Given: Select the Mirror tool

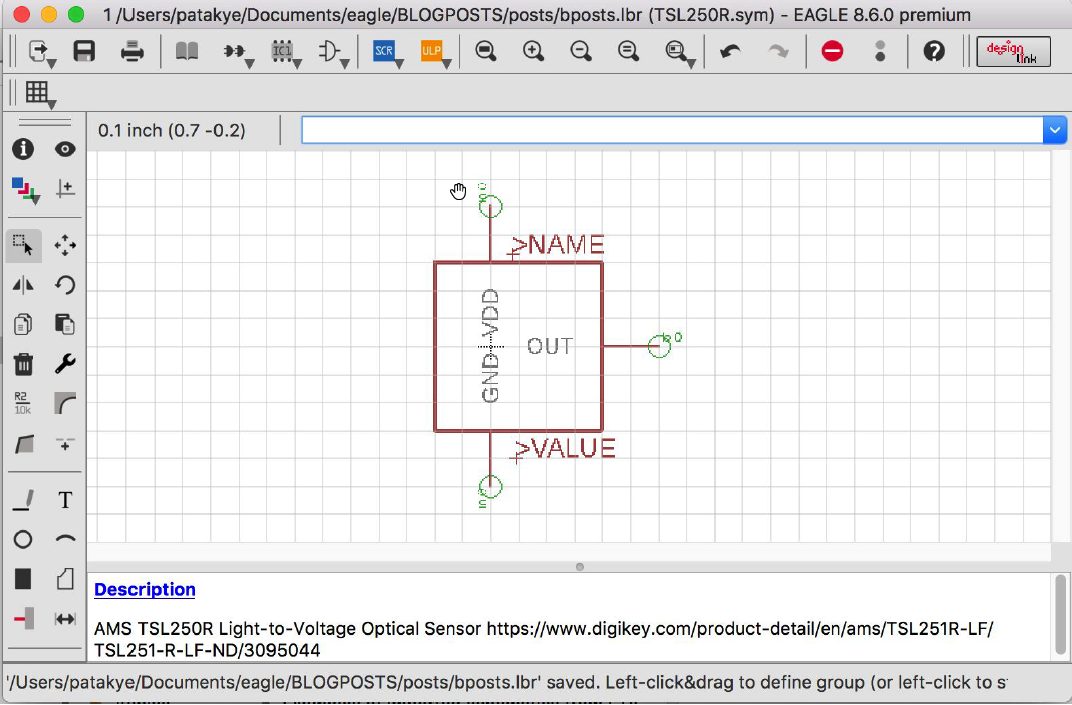Looking at the screenshot, I should [21, 285].
